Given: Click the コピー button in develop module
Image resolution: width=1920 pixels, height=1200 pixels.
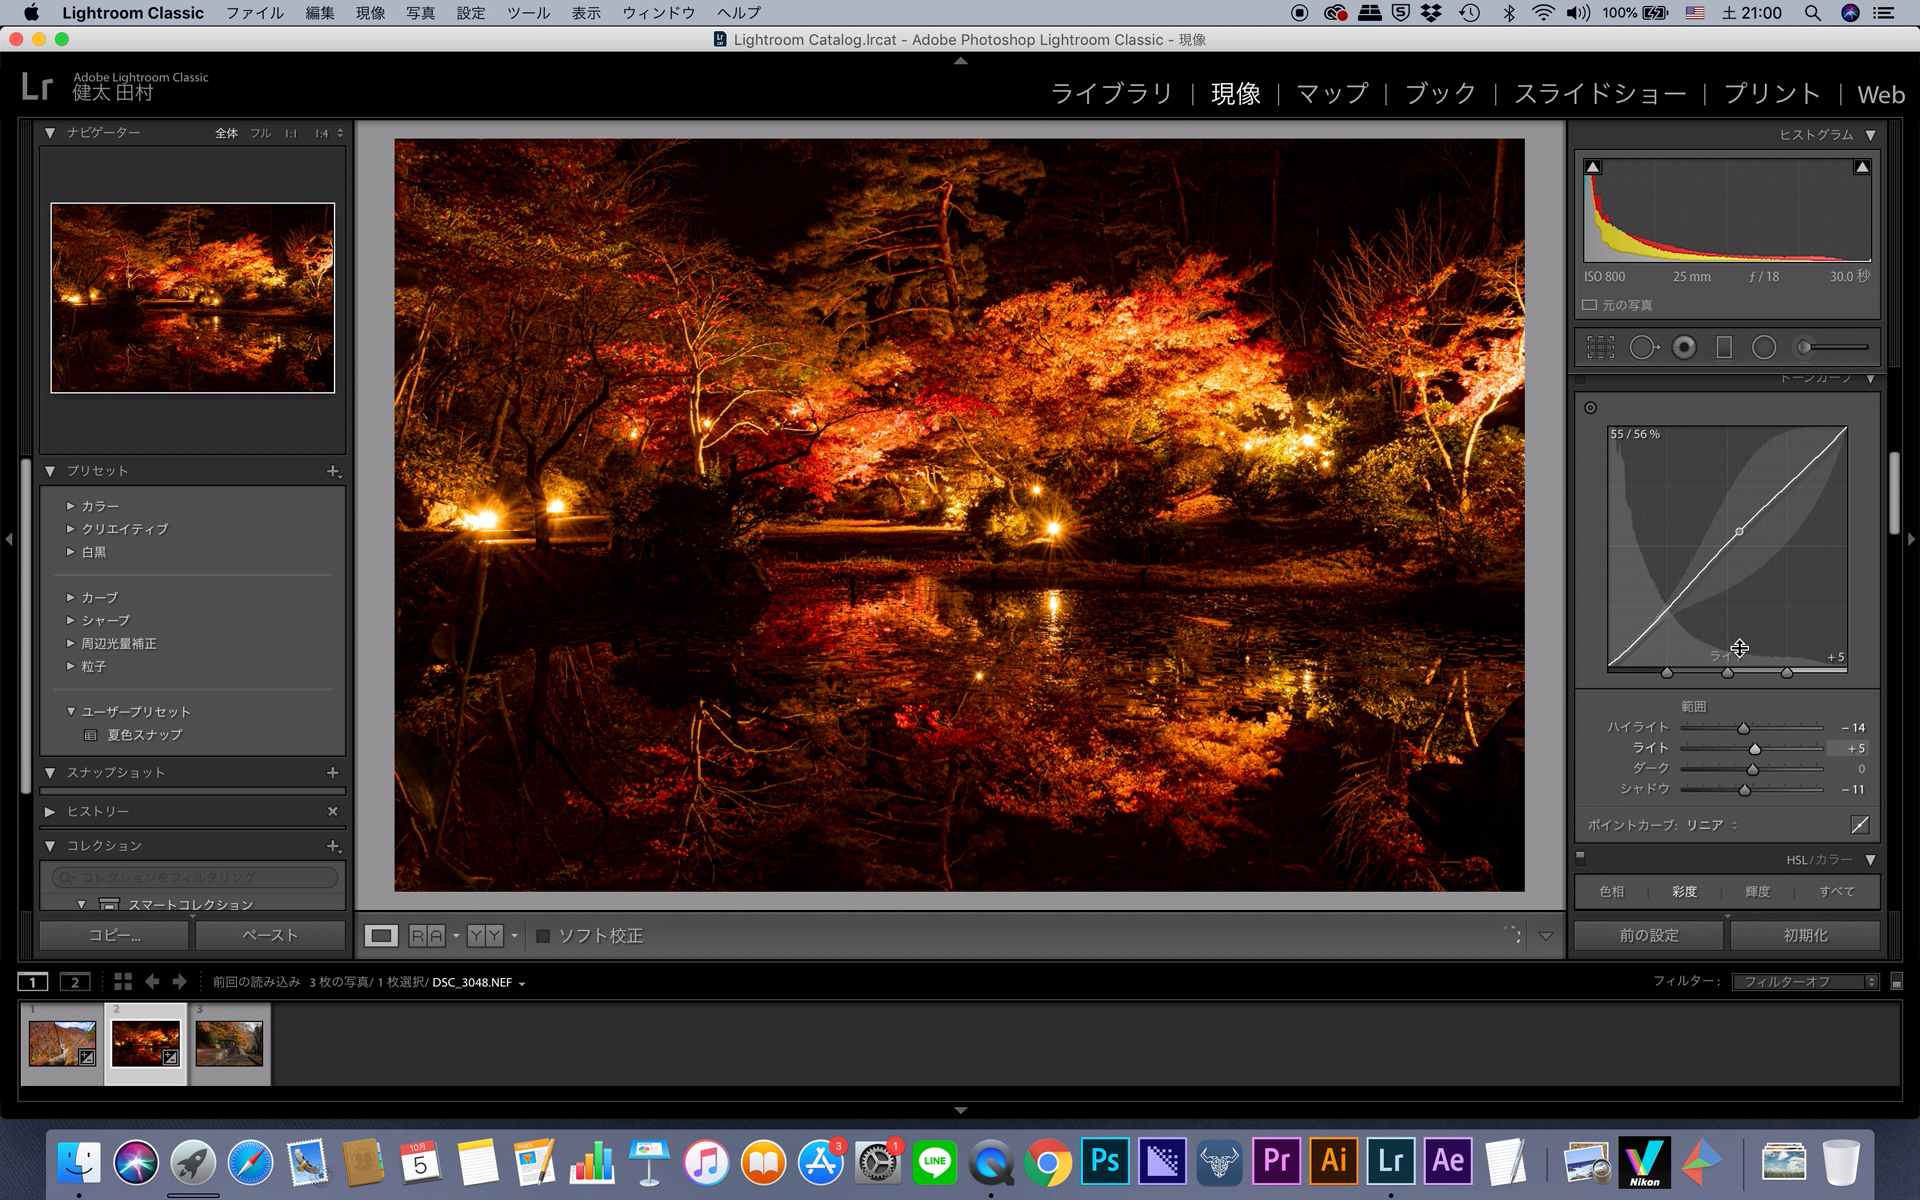Looking at the screenshot, I should pyautogui.click(x=113, y=936).
